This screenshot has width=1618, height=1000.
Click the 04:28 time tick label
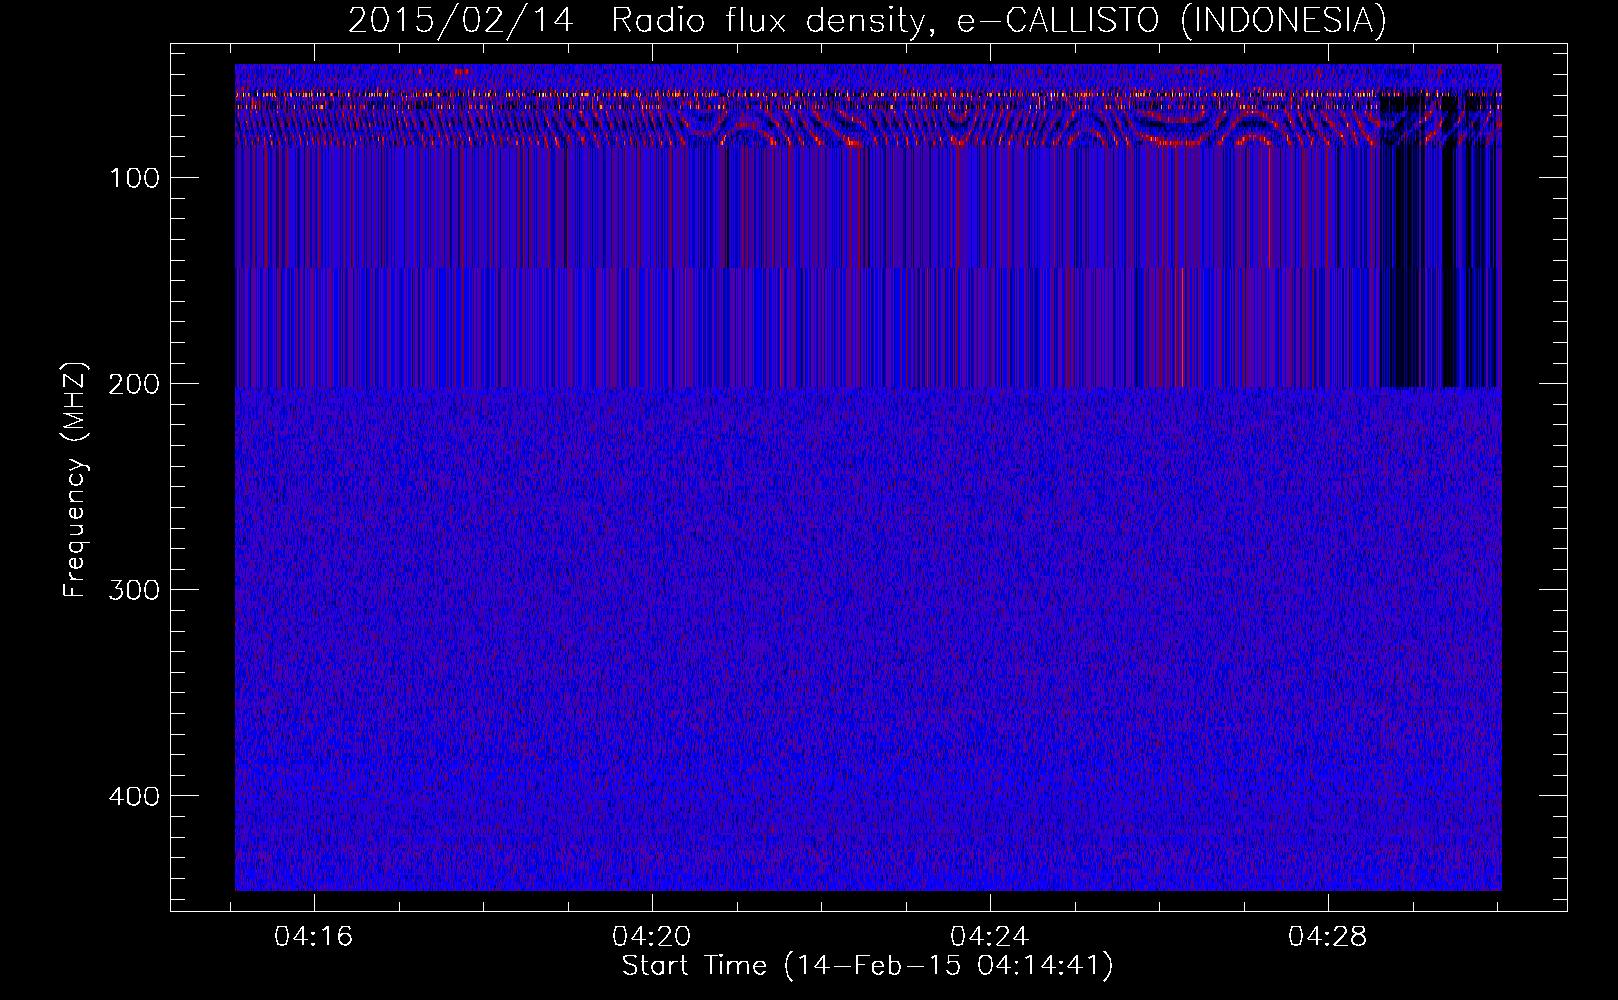click(1328, 937)
